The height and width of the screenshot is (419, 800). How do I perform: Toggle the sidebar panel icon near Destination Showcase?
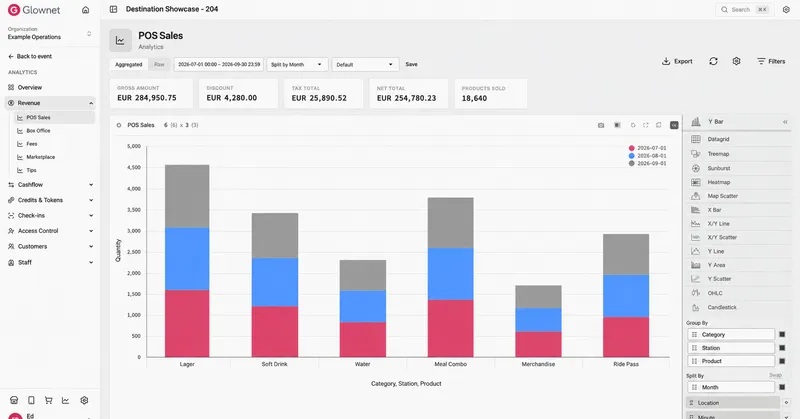click(113, 9)
